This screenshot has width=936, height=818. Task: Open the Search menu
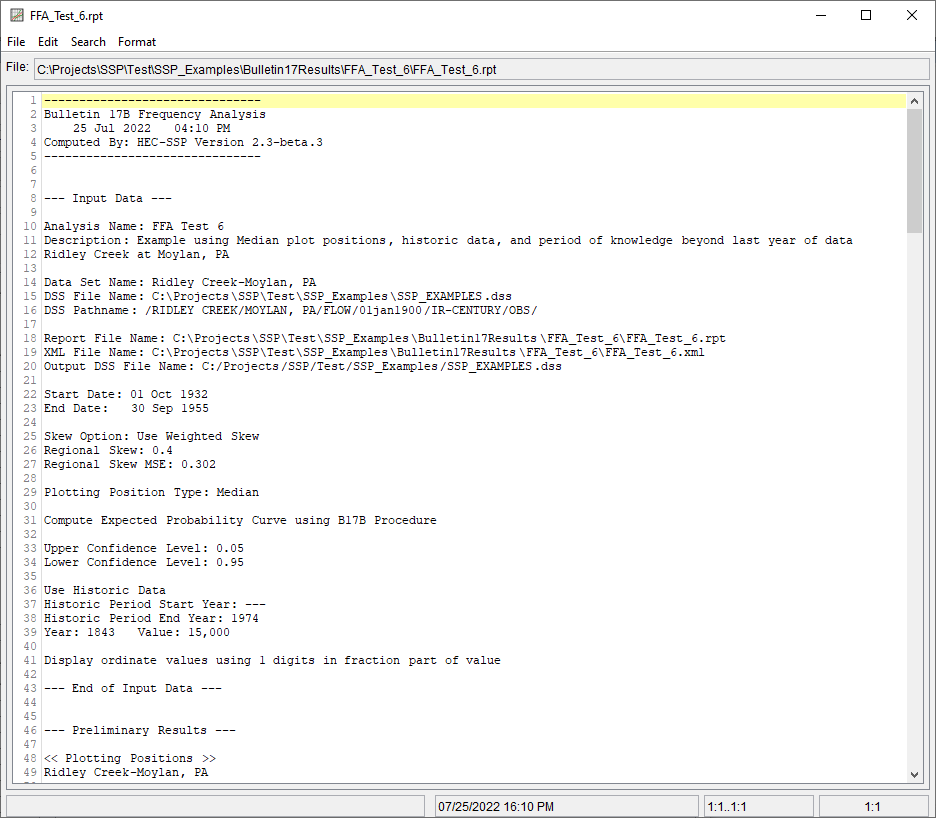(88, 42)
